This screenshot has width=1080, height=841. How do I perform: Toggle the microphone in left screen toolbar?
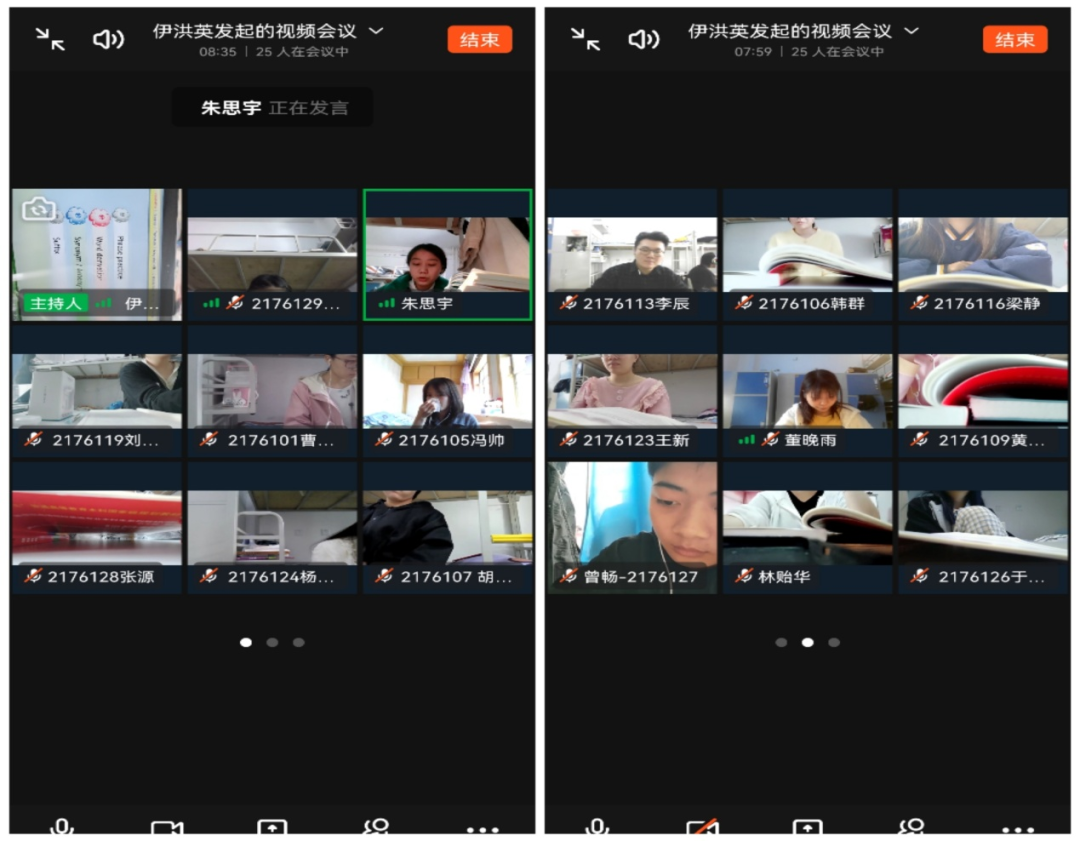[62, 828]
